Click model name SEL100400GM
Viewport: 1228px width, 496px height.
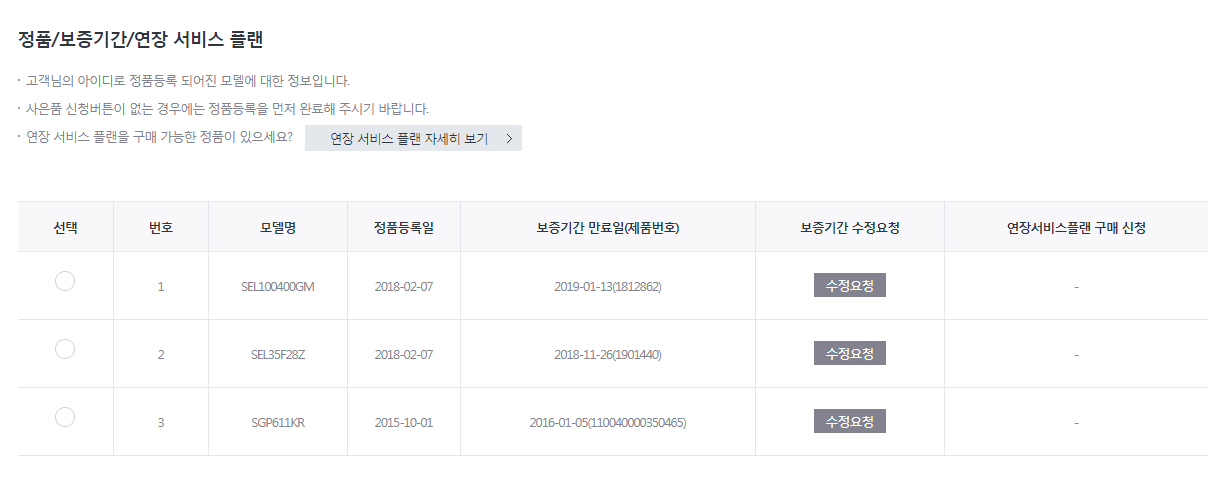[x=278, y=286]
